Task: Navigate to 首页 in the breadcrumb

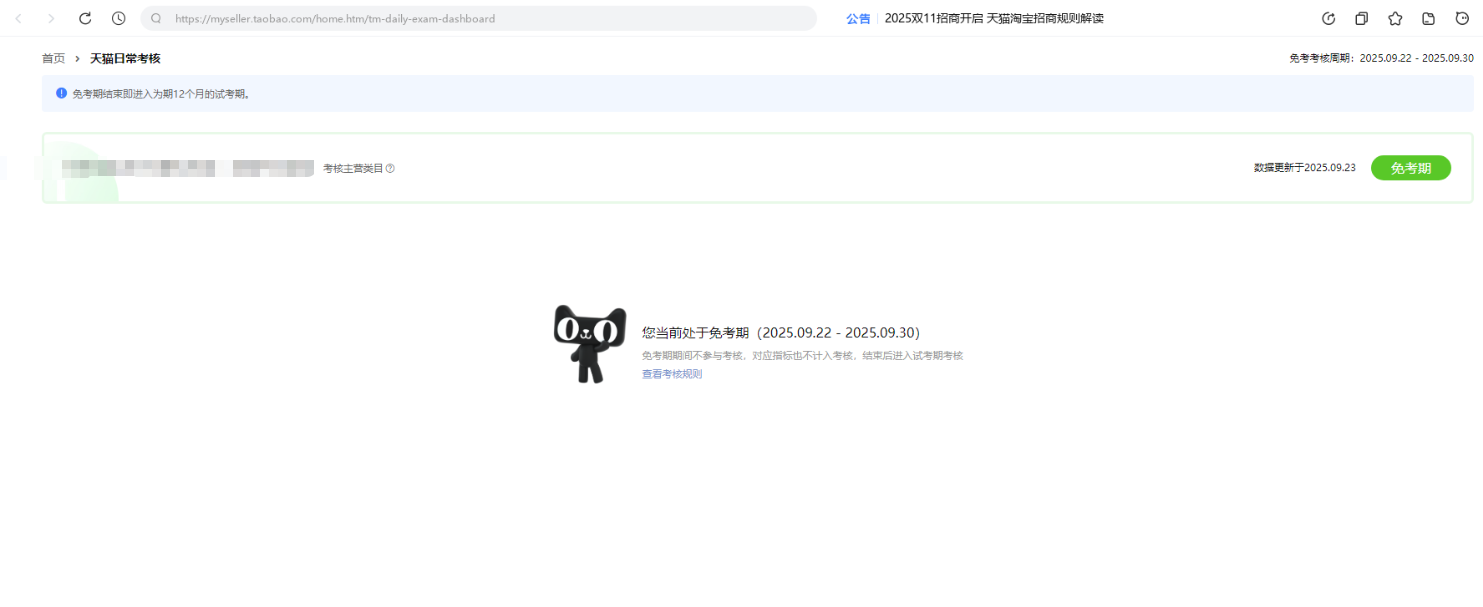Action: (53, 58)
